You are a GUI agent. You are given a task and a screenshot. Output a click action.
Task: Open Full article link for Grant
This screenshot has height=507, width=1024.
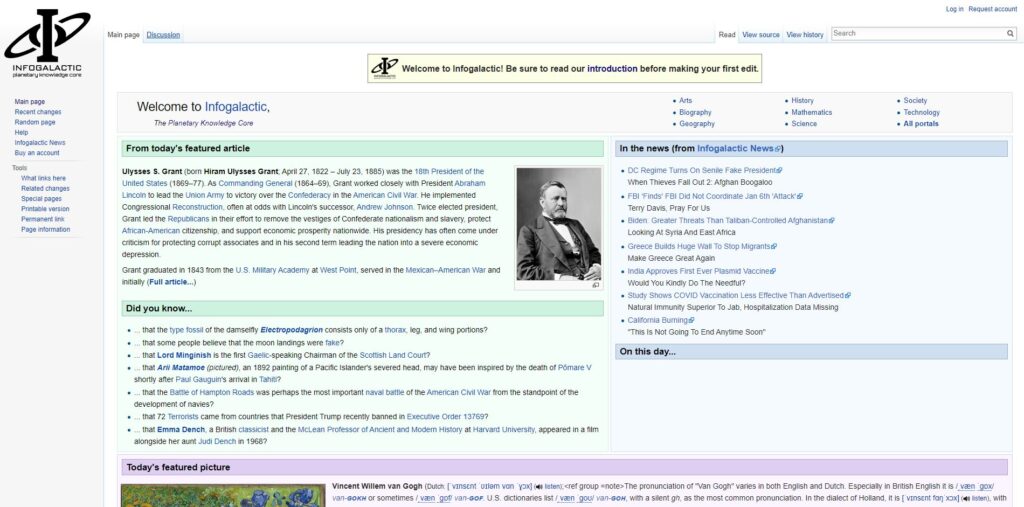click(170, 282)
